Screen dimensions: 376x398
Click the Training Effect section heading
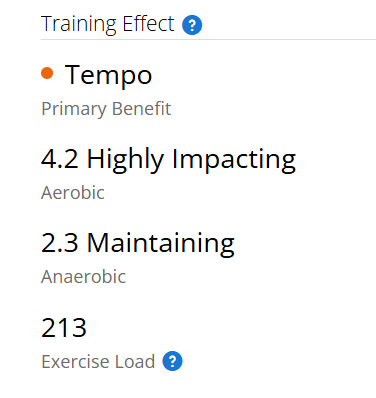coord(107,24)
